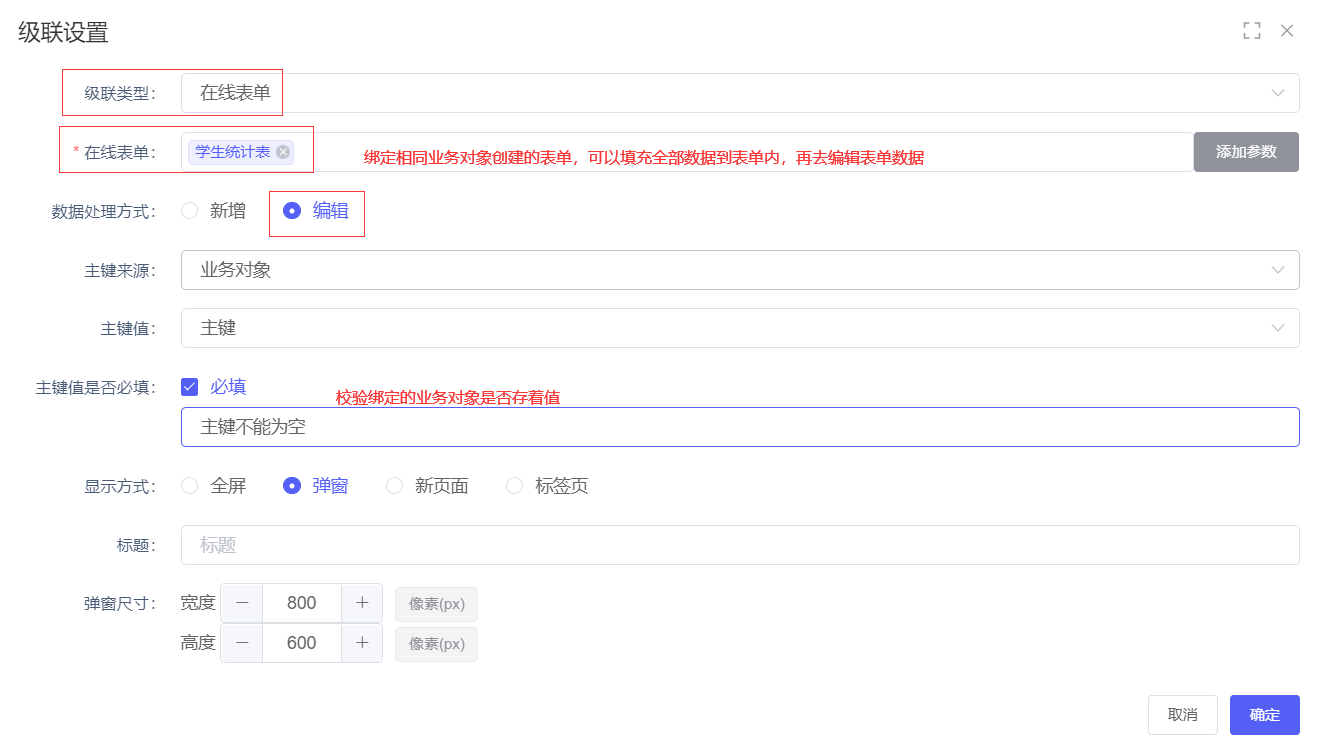Confirm with the 确定 button
Screen dimensions: 1329x756
[x=1264, y=715]
